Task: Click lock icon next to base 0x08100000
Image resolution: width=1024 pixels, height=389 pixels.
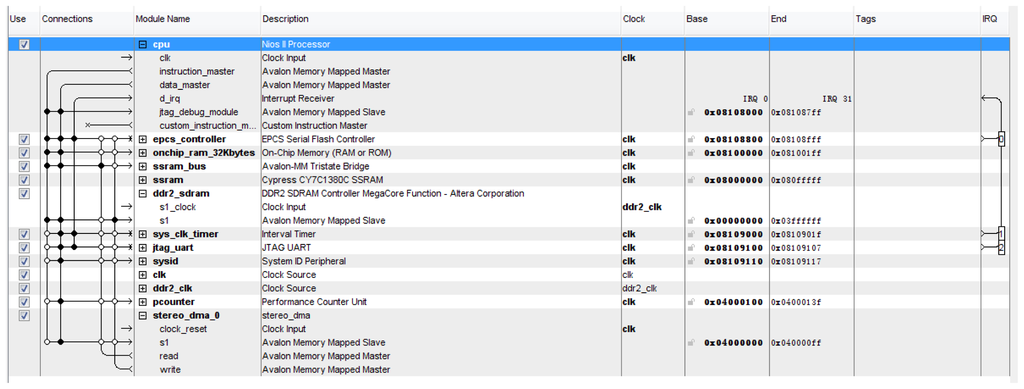Action: [x=692, y=153]
